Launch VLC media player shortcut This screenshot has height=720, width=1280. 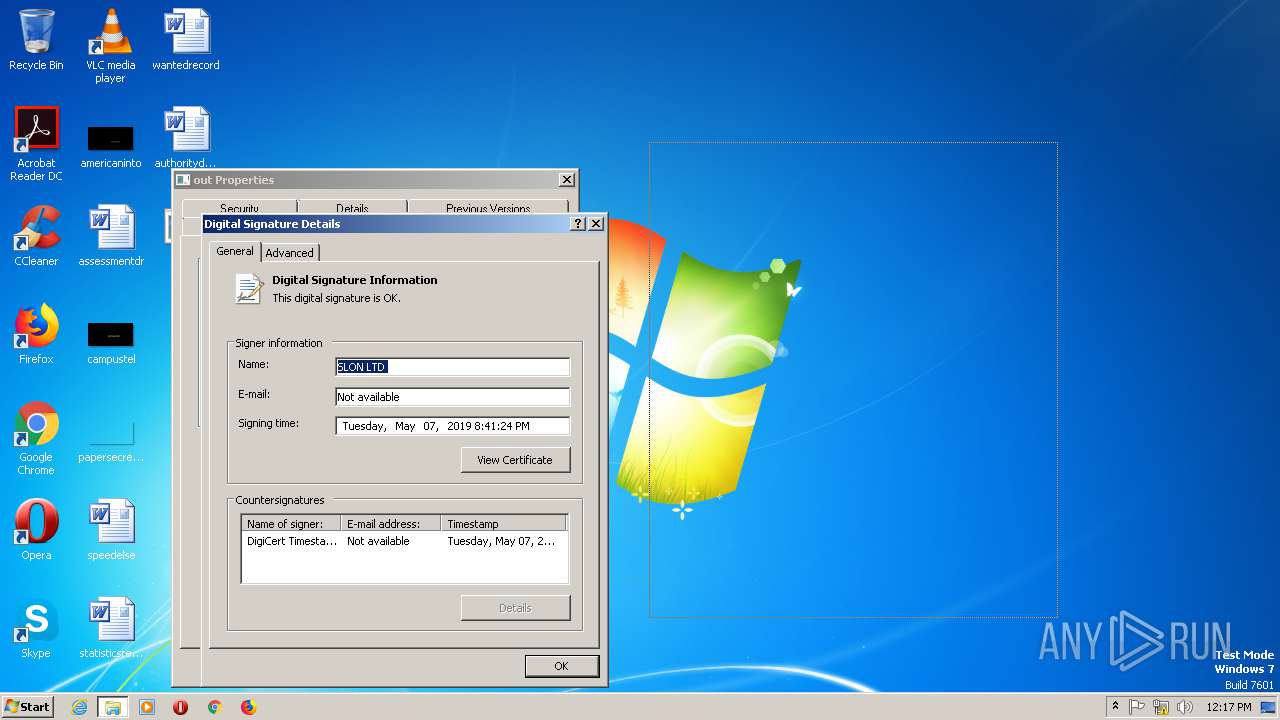(110, 46)
